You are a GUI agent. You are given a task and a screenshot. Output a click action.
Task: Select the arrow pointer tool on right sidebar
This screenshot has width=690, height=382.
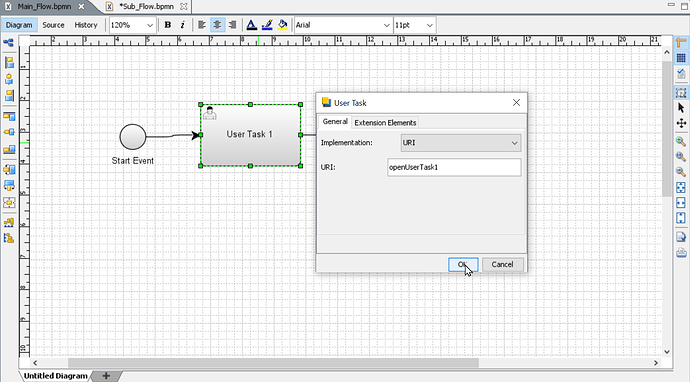pyautogui.click(x=681, y=108)
